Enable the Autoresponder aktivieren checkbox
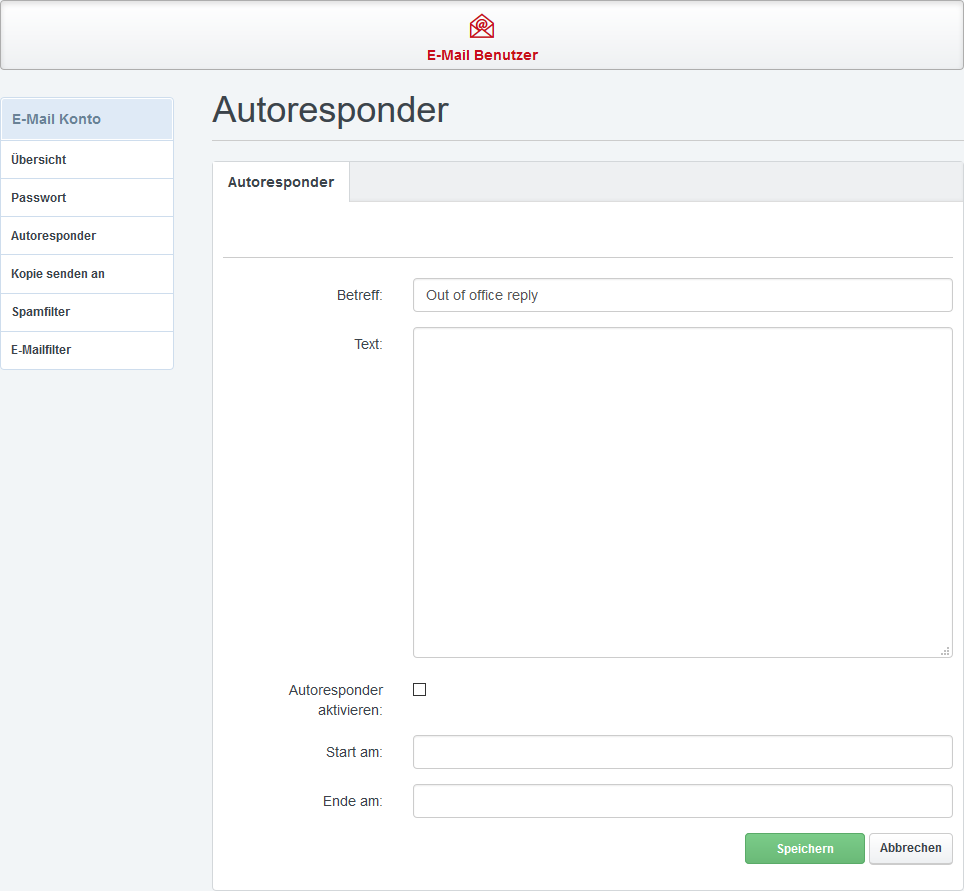This screenshot has width=964, height=891. pos(420,689)
